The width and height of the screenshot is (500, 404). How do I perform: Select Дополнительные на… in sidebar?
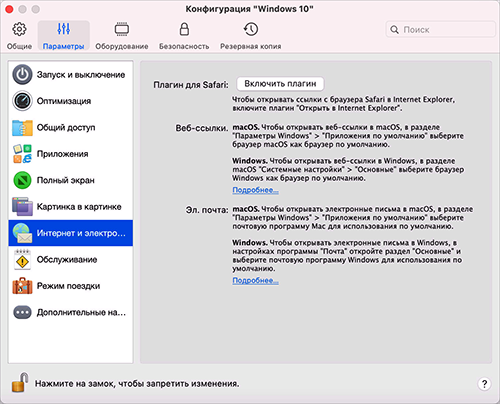[x=71, y=312]
